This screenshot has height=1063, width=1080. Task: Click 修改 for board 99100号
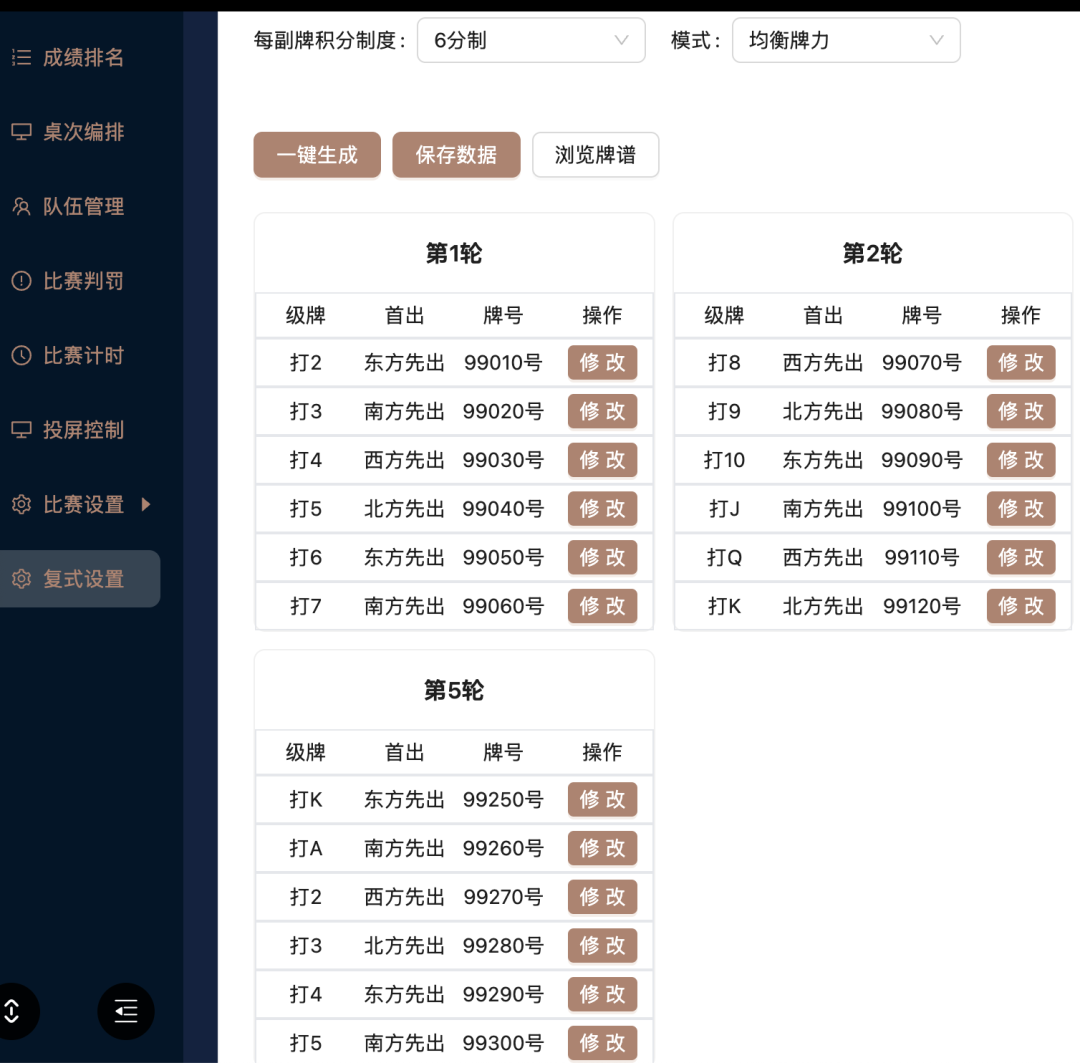(1021, 508)
